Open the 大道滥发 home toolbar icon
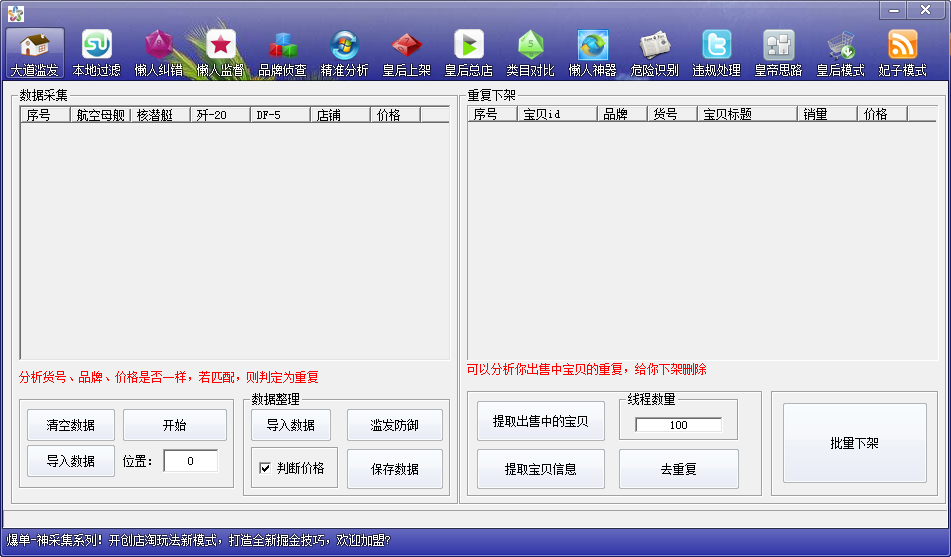This screenshot has width=951, height=557. pyautogui.click(x=35, y=53)
